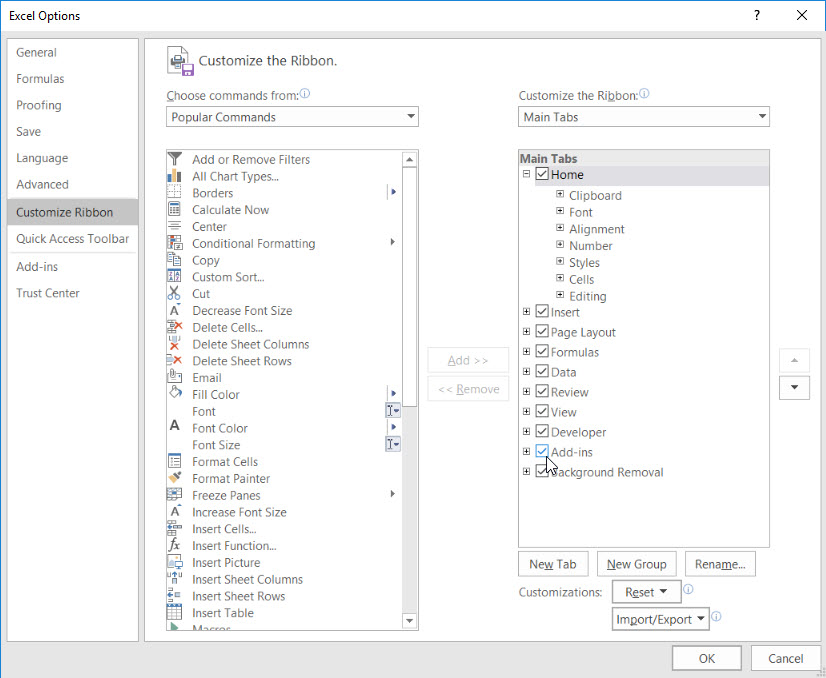
Task: Click the Add or Remove Filters funnel icon
Action: pyautogui.click(x=174, y=159)
